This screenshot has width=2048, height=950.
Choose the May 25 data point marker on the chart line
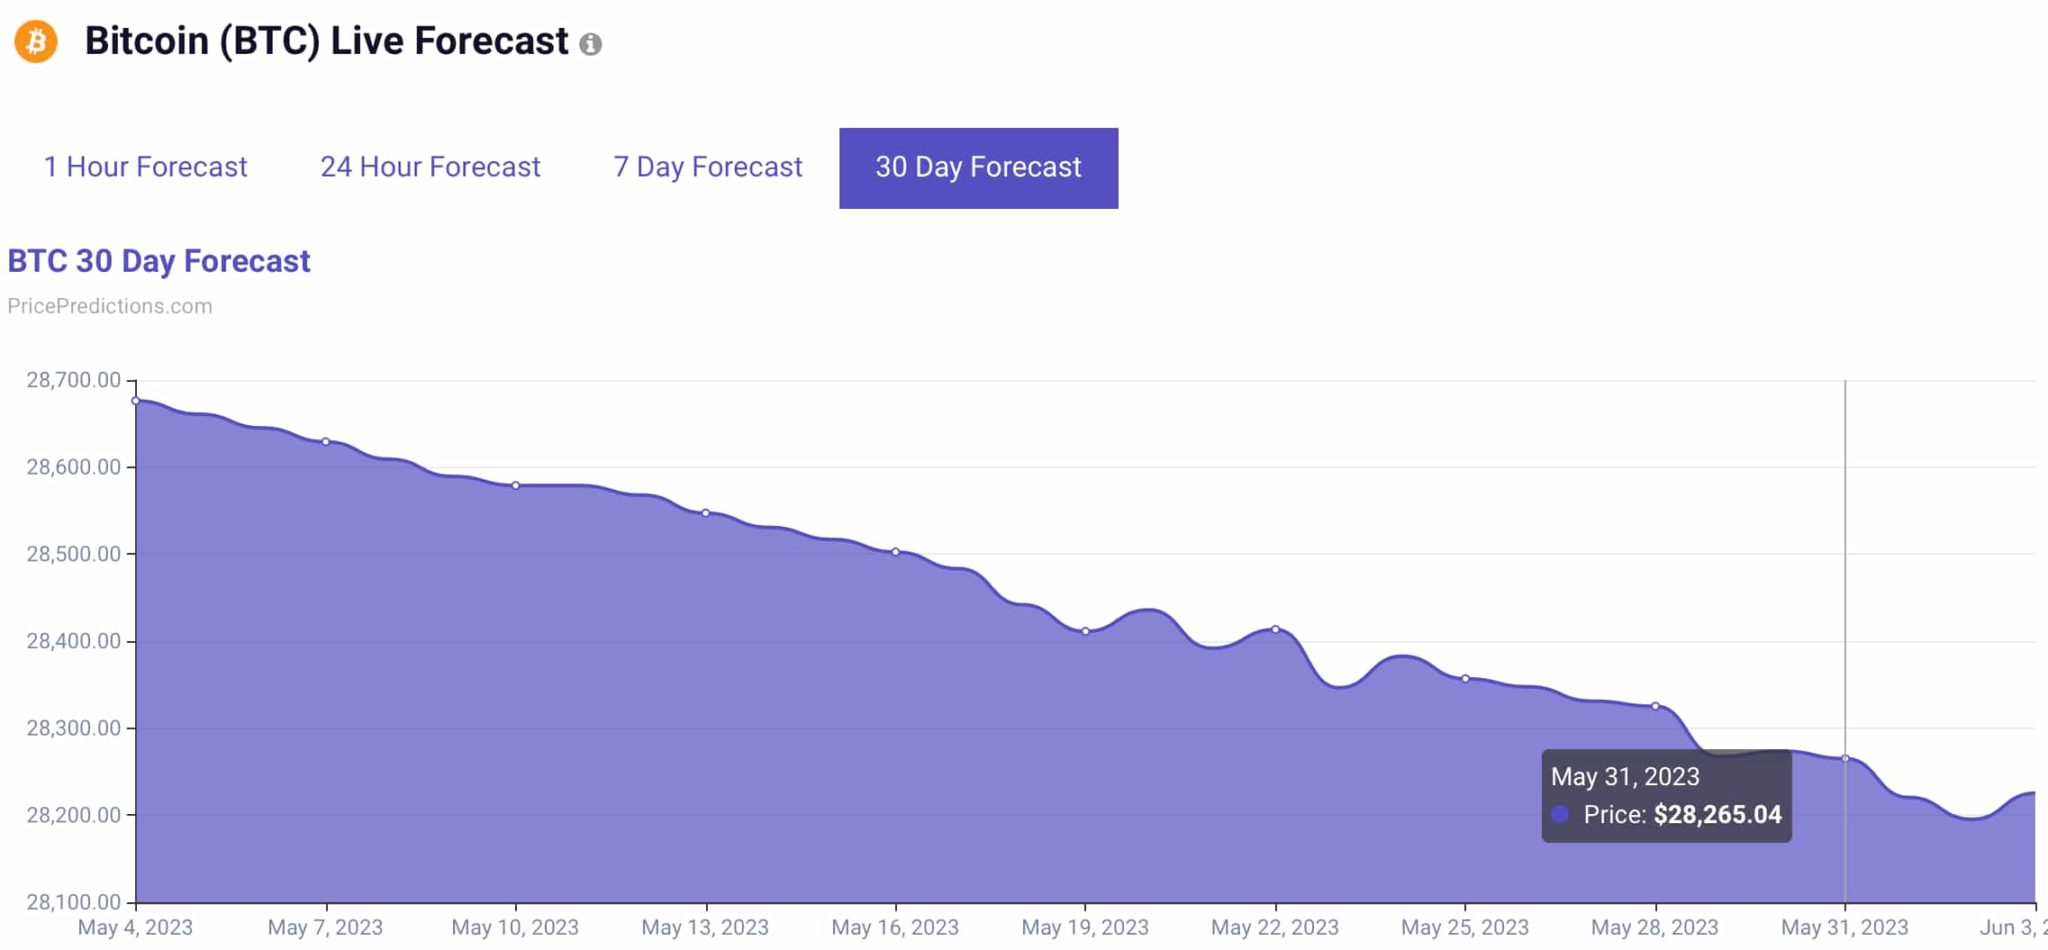pyautogui.click(x=1466, y=679)
